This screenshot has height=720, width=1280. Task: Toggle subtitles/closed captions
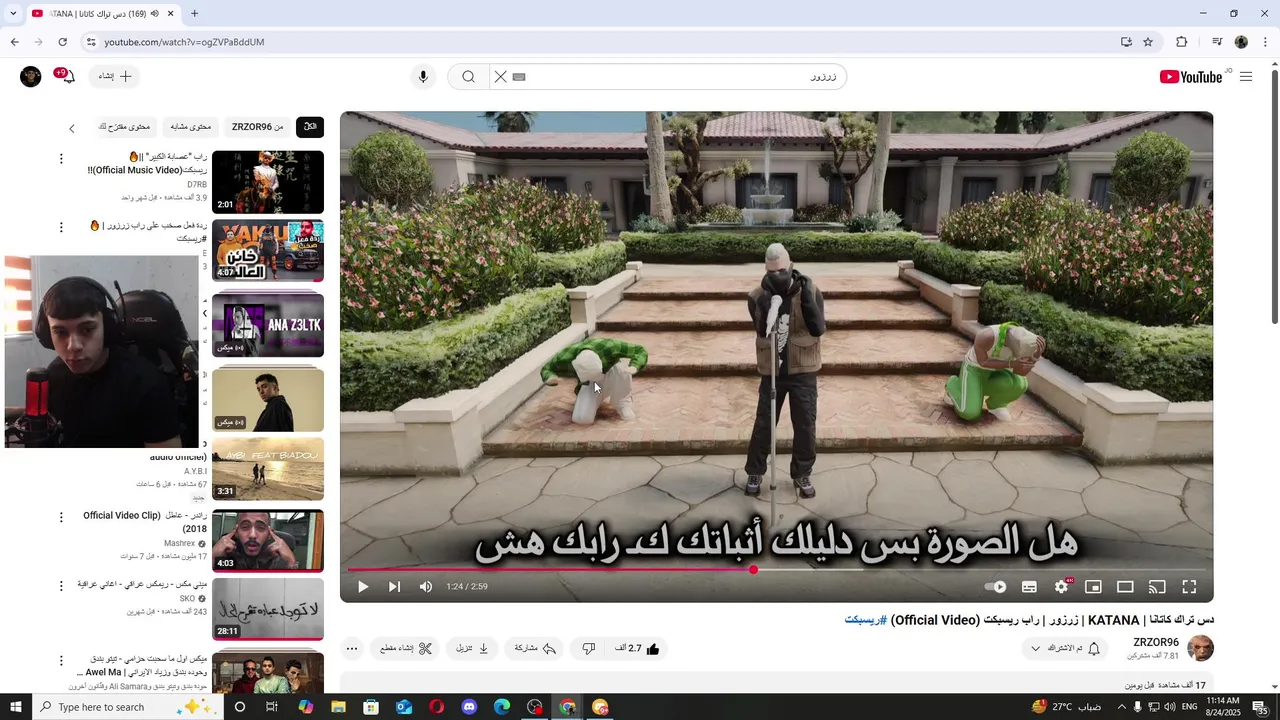coord(1029,587)
